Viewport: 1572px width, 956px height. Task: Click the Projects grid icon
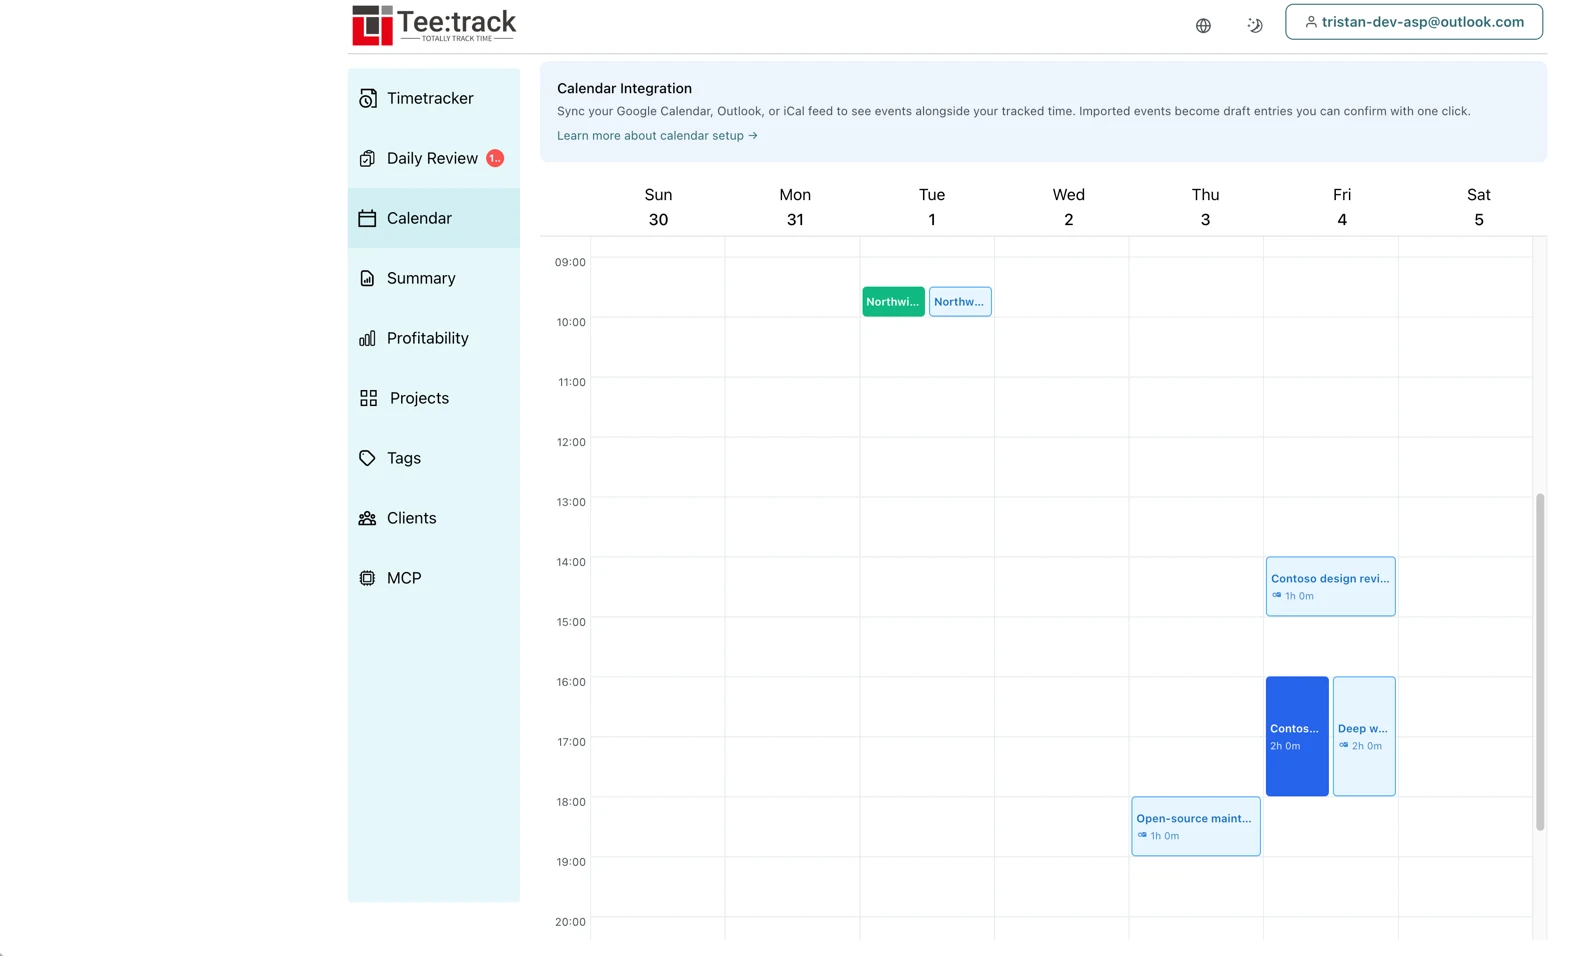click(x=368, y=398)
